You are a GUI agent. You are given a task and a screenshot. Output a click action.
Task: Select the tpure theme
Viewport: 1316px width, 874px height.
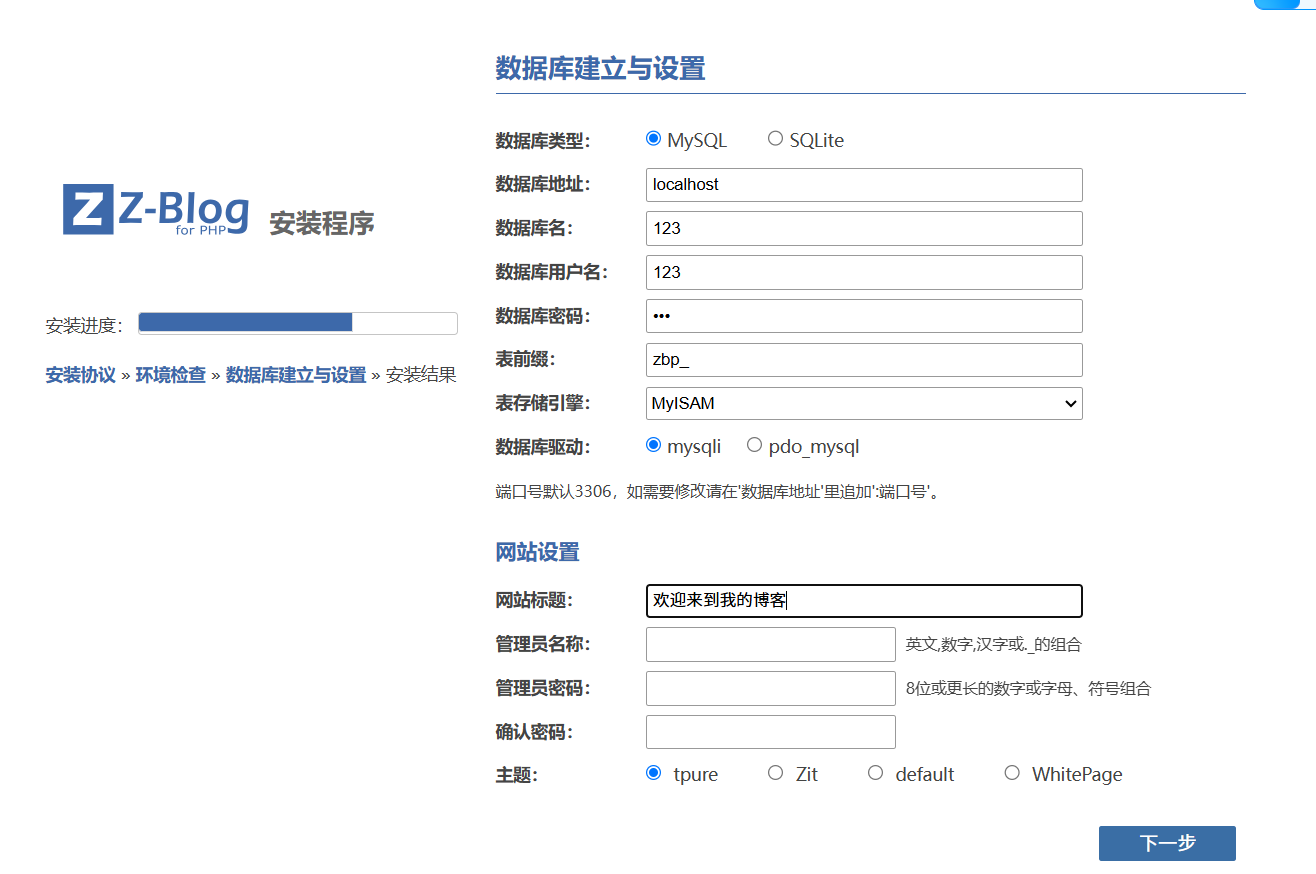[x=654, y=773]
